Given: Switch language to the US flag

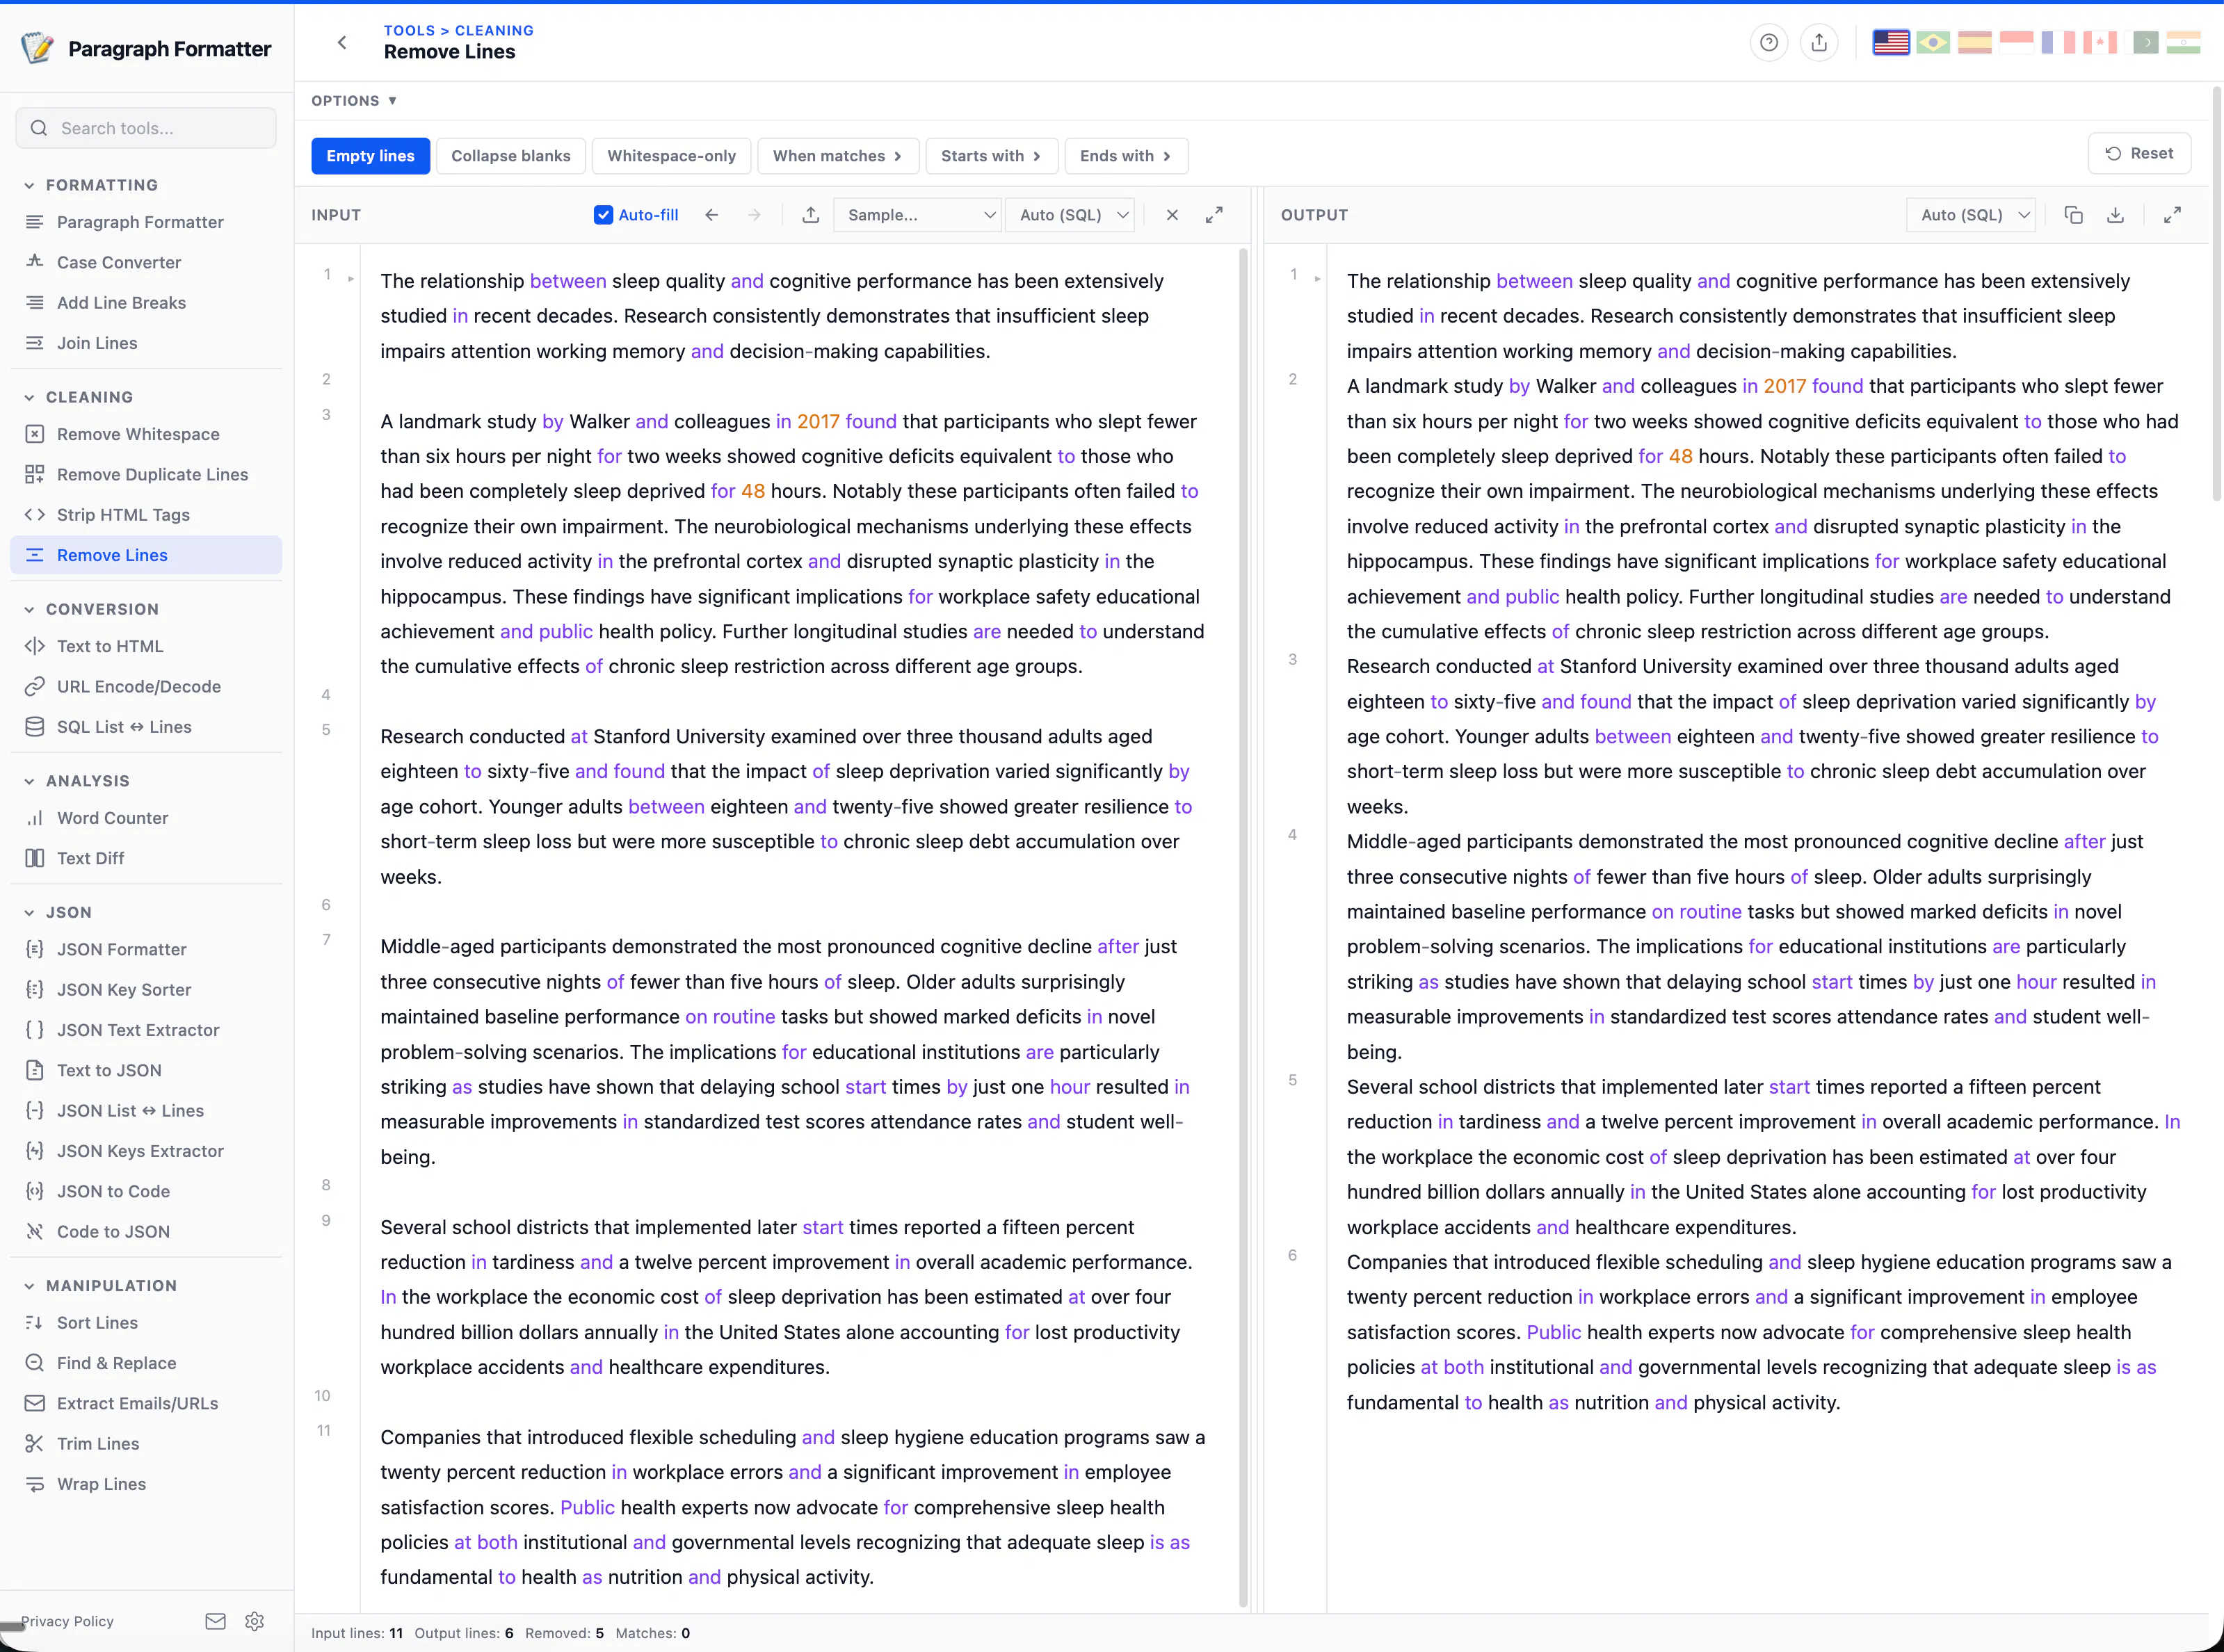Looking at the screenshot, I should [1890, 42].
